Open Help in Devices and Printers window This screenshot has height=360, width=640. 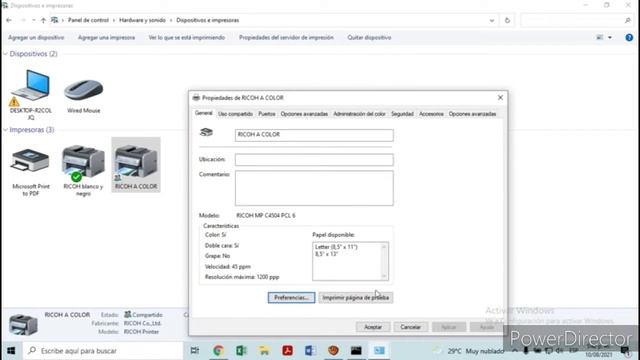point(629,38)
